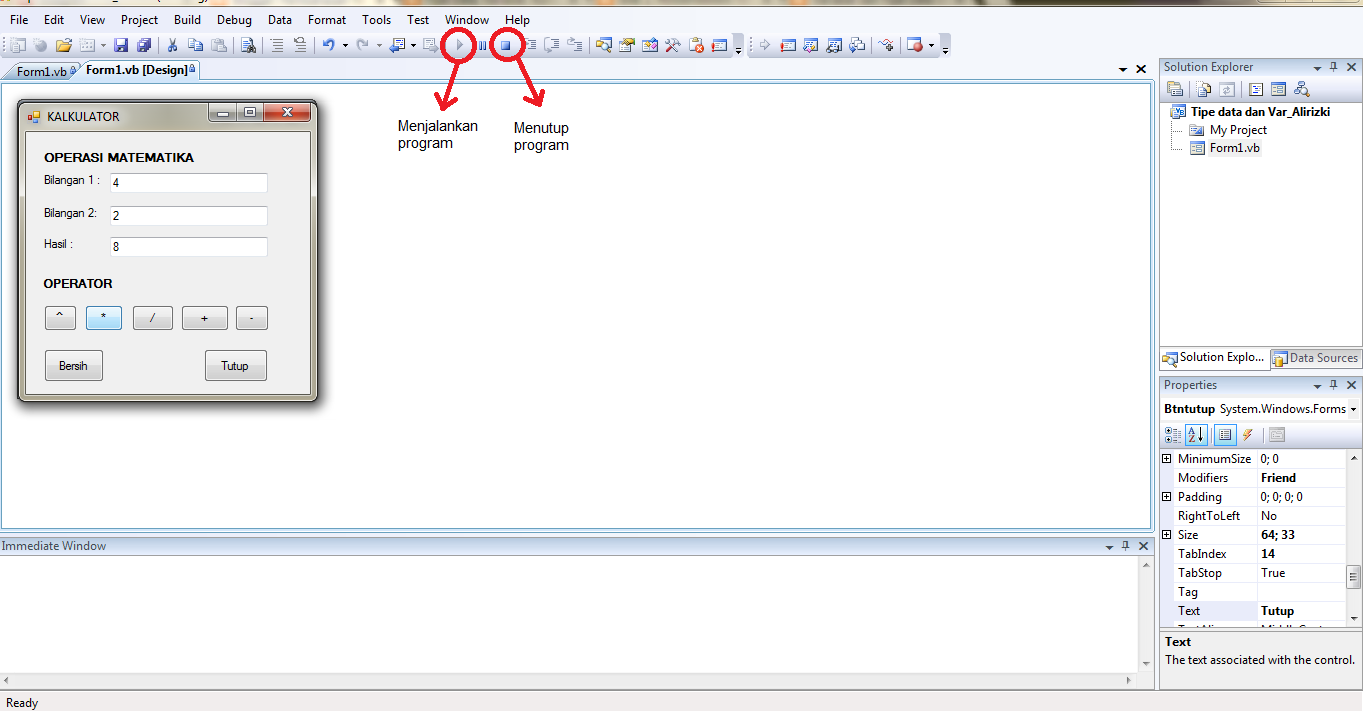Click inside the Bilangan 1 text field
The image size is (1363, 711).
[188, 183]
